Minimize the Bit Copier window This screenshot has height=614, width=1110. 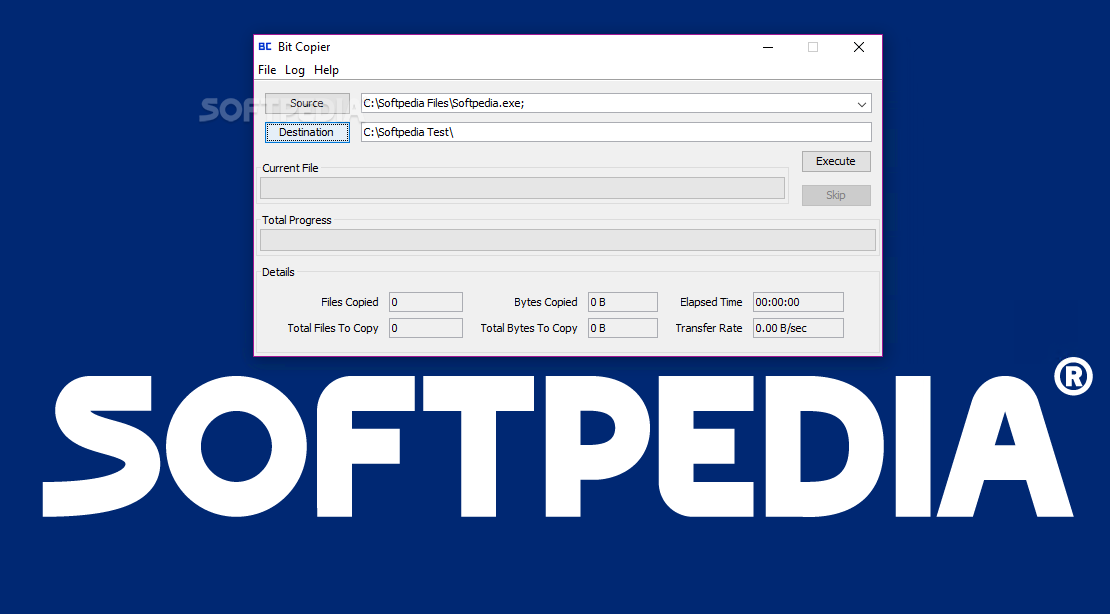click(768, 47)
